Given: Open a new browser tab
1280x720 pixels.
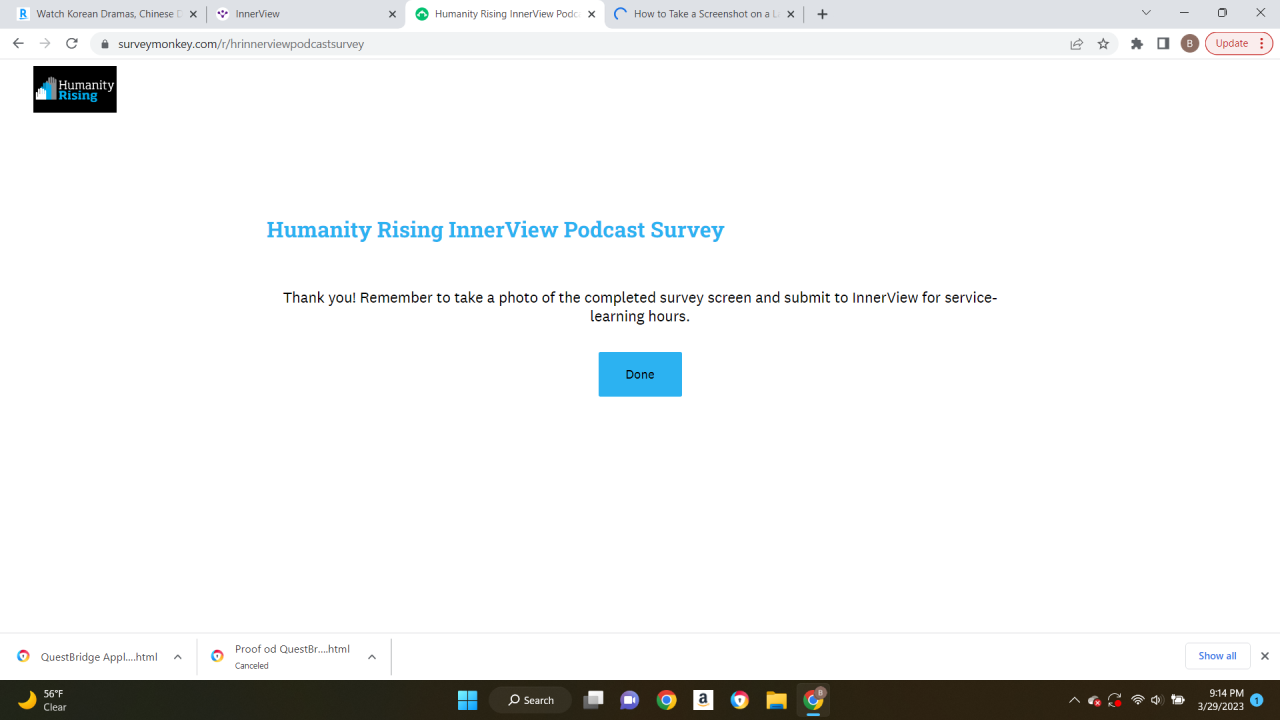Looking at the screenshot, I should click(x=822, y=15).
